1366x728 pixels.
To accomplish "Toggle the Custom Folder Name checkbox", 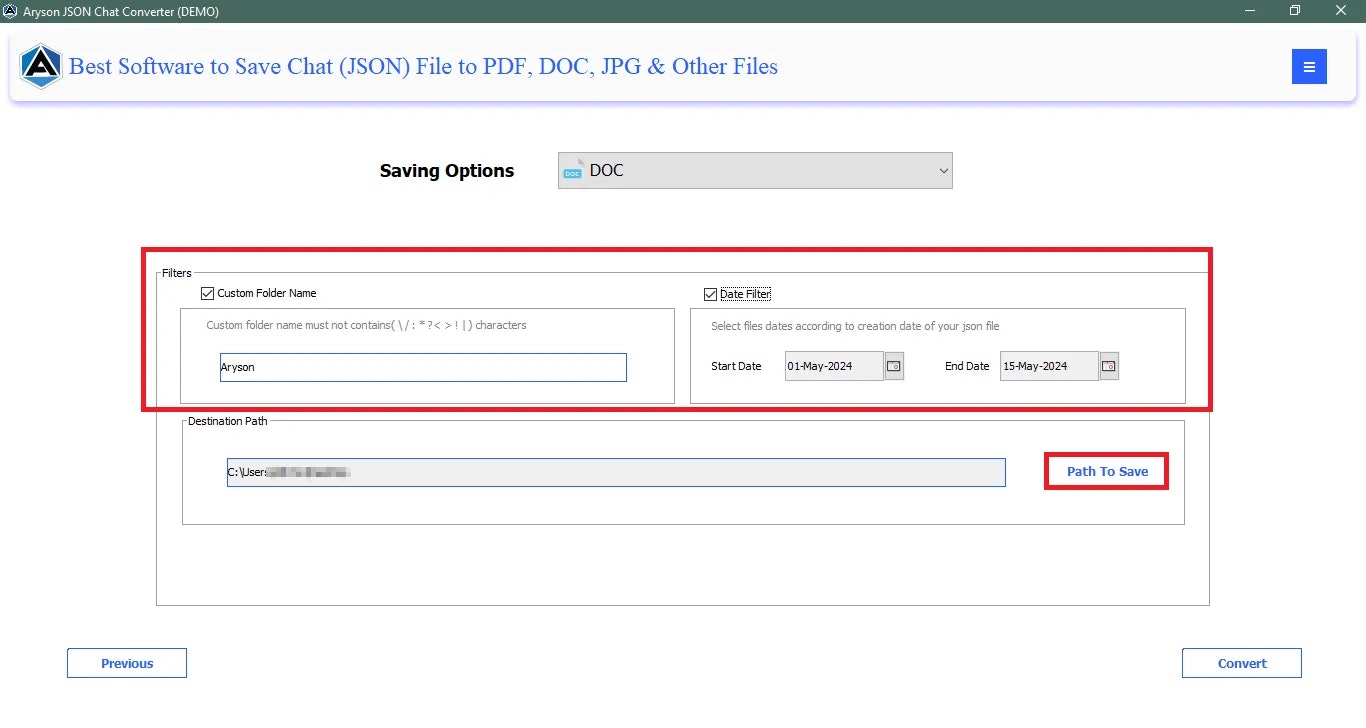I will (x=208, y=293).
